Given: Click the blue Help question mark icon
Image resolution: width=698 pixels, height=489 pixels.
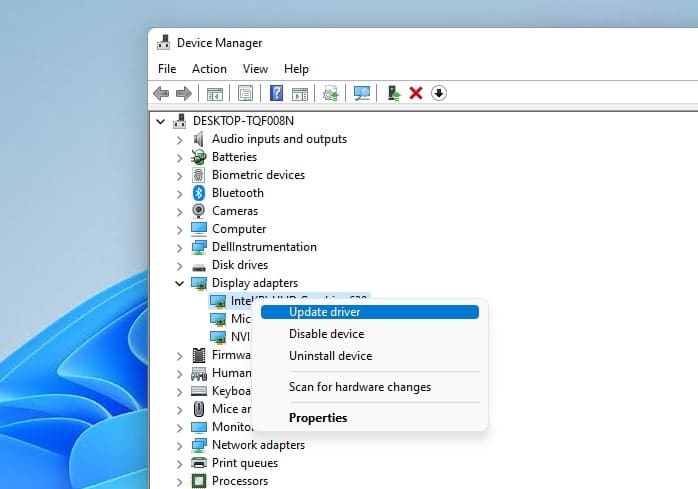Looking at the screenshot, I should pos(277,93).
